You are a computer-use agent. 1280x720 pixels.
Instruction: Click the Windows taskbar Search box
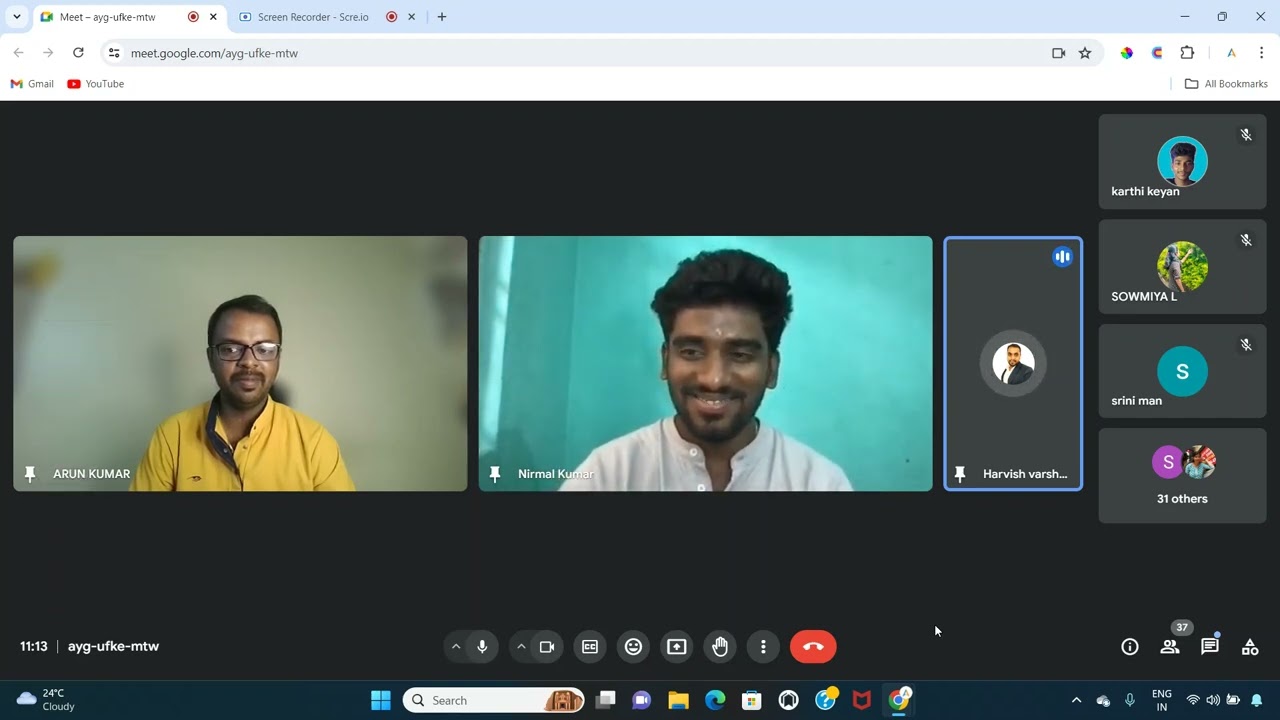point(494,700)
